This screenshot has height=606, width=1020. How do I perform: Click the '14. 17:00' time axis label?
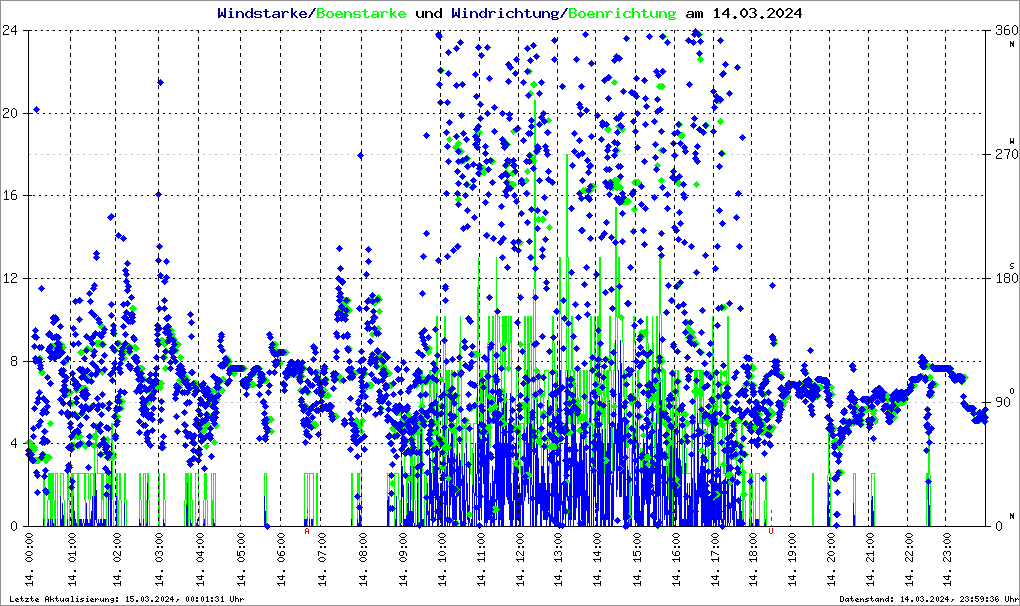click(715, 559)
